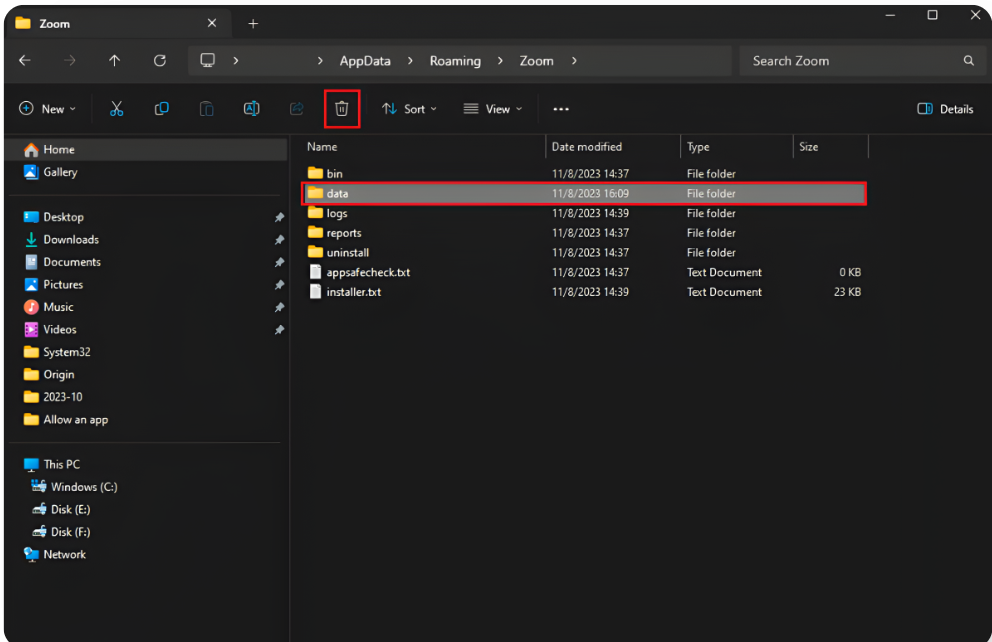Expand the Sort dropdown
The image size is (992, 642).
[x=409, y=109]
